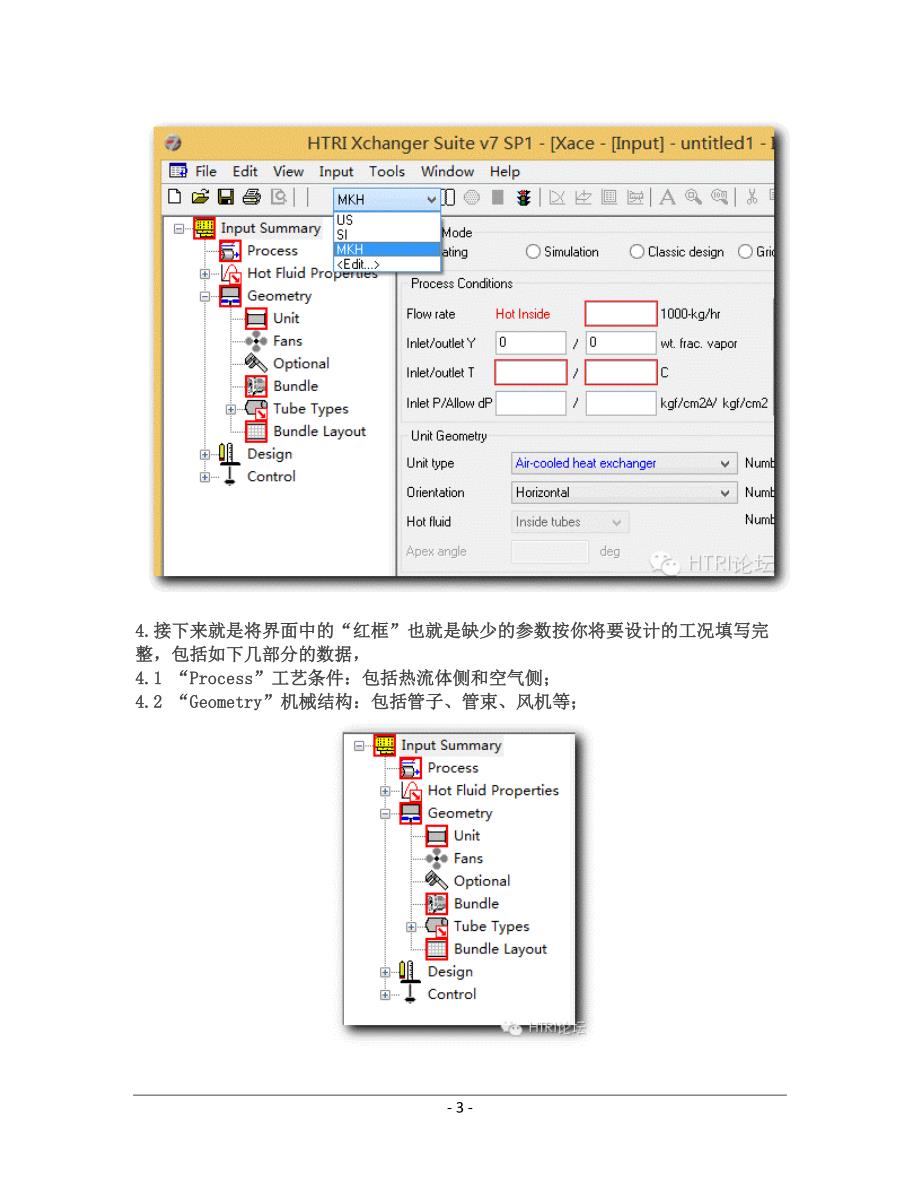920x1191 pixels.
Task: Click the document icon left of File menu
Action: (x=179, y=171)
